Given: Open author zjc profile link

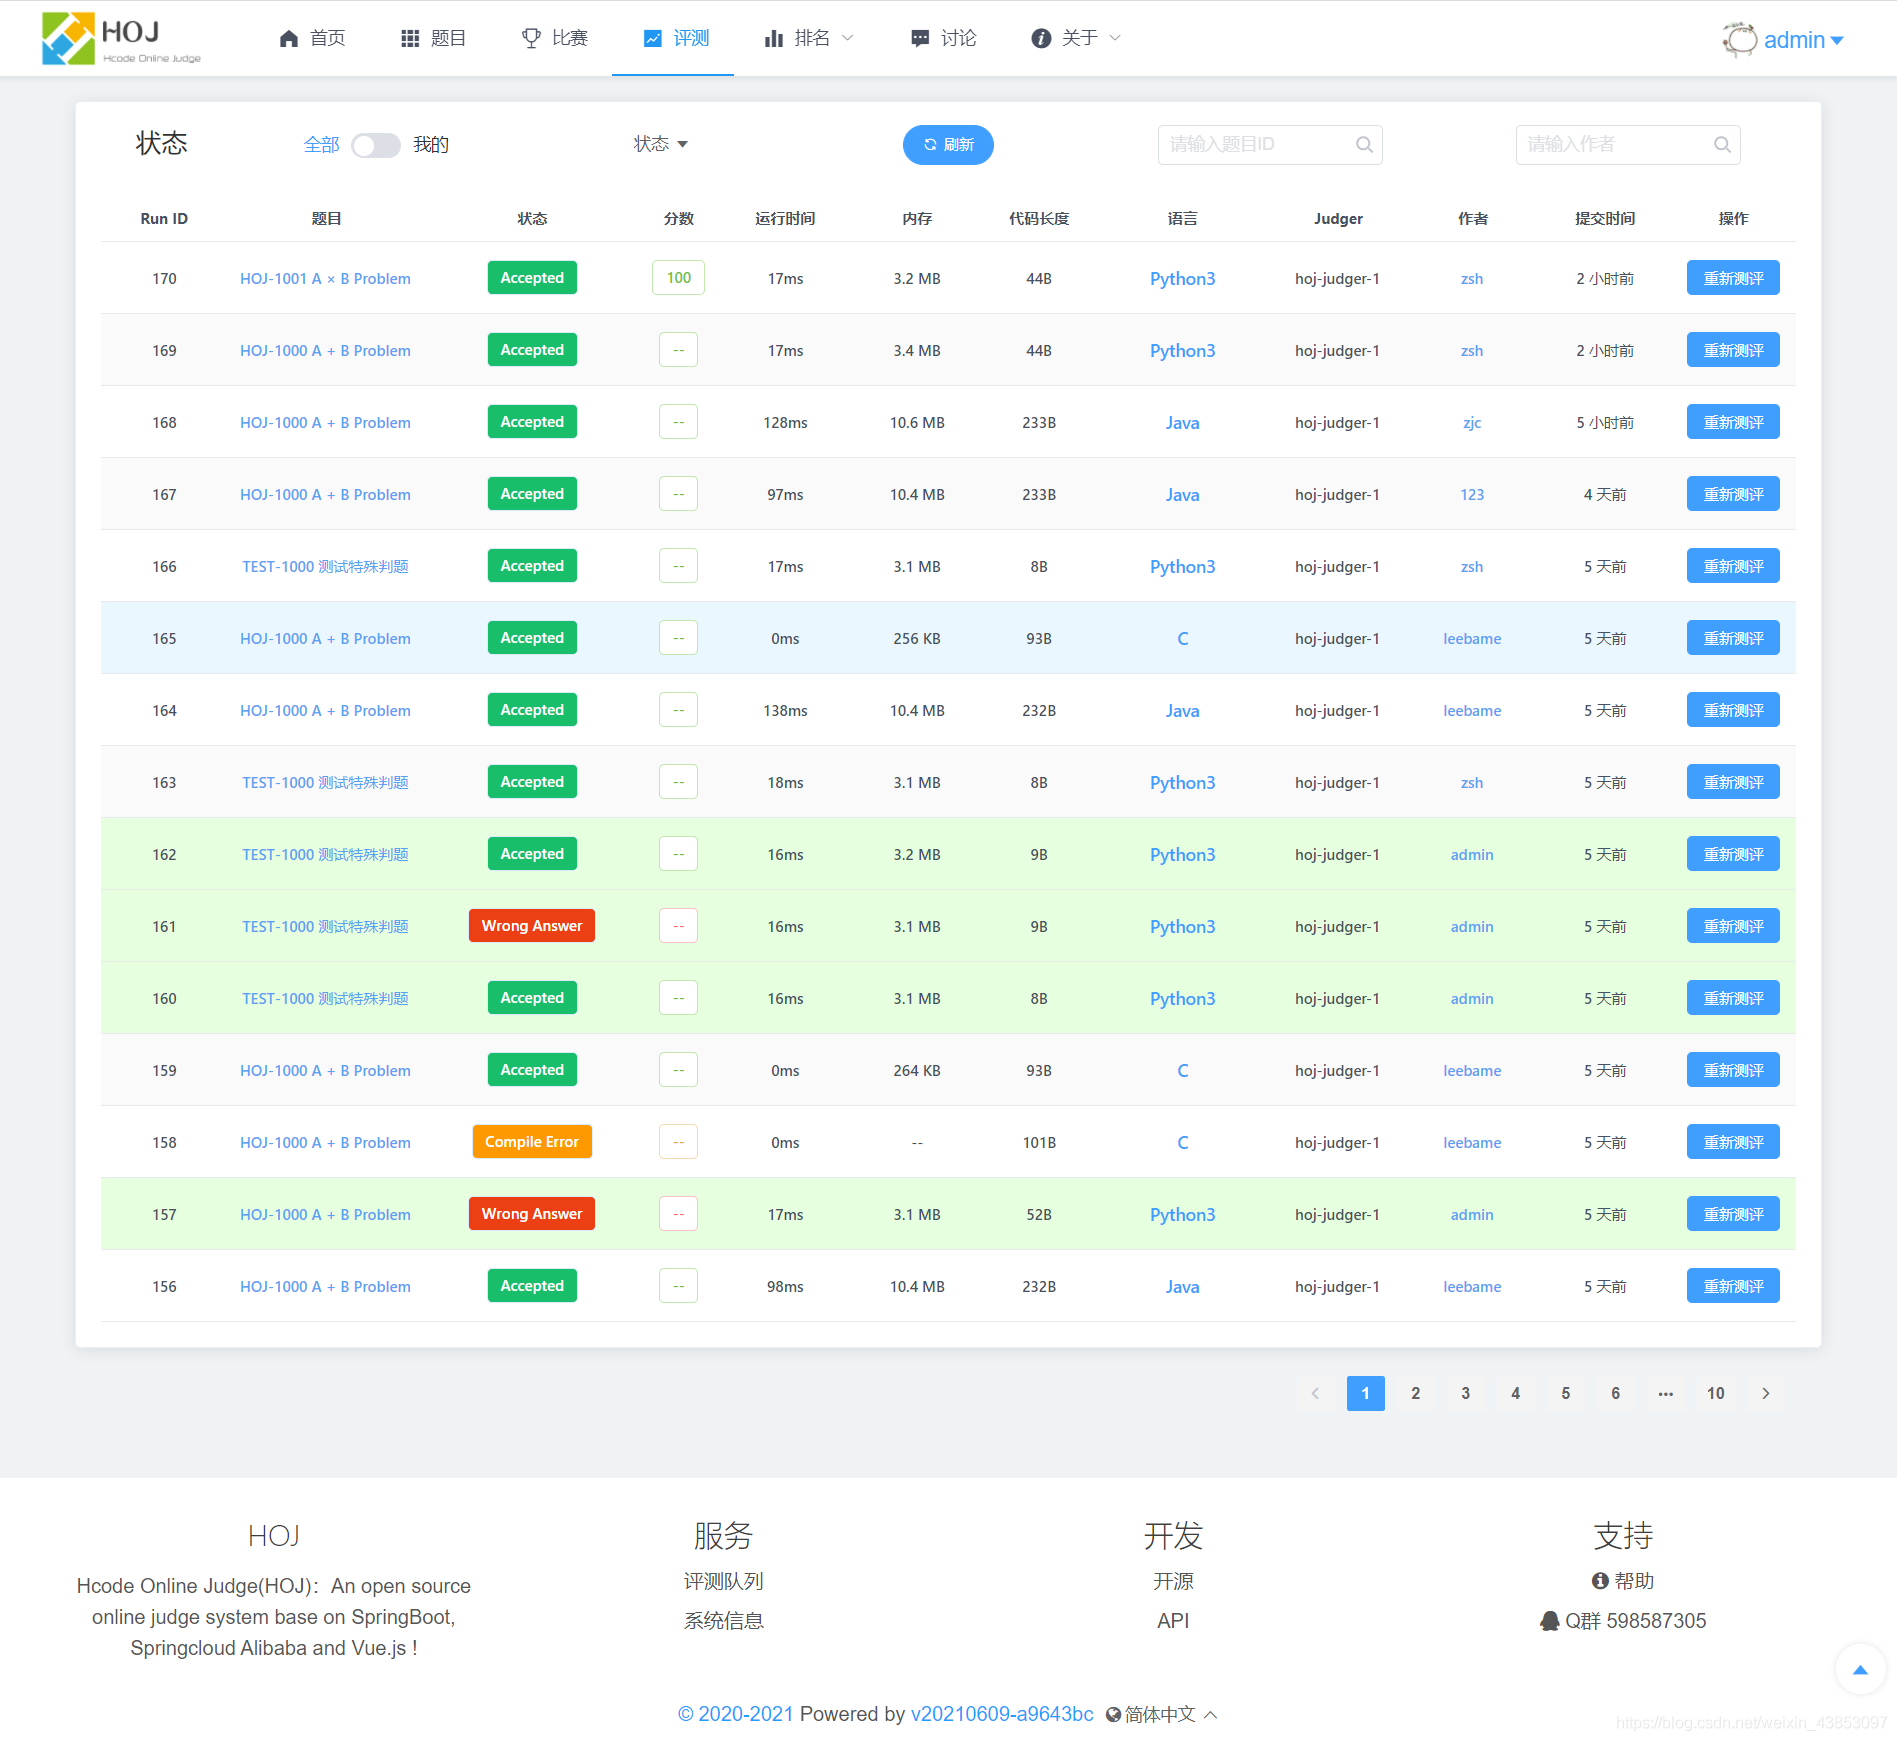Looking at the screenshot, I should pos(1472,423).
